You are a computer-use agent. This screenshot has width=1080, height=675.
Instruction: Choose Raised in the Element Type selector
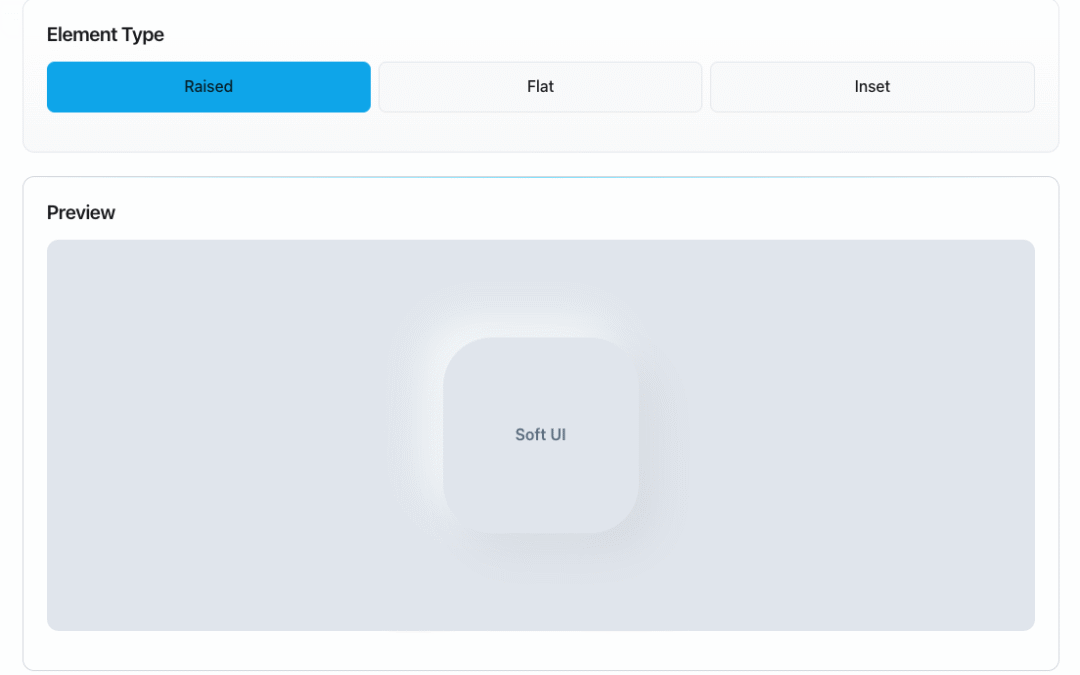pos(208,87)
